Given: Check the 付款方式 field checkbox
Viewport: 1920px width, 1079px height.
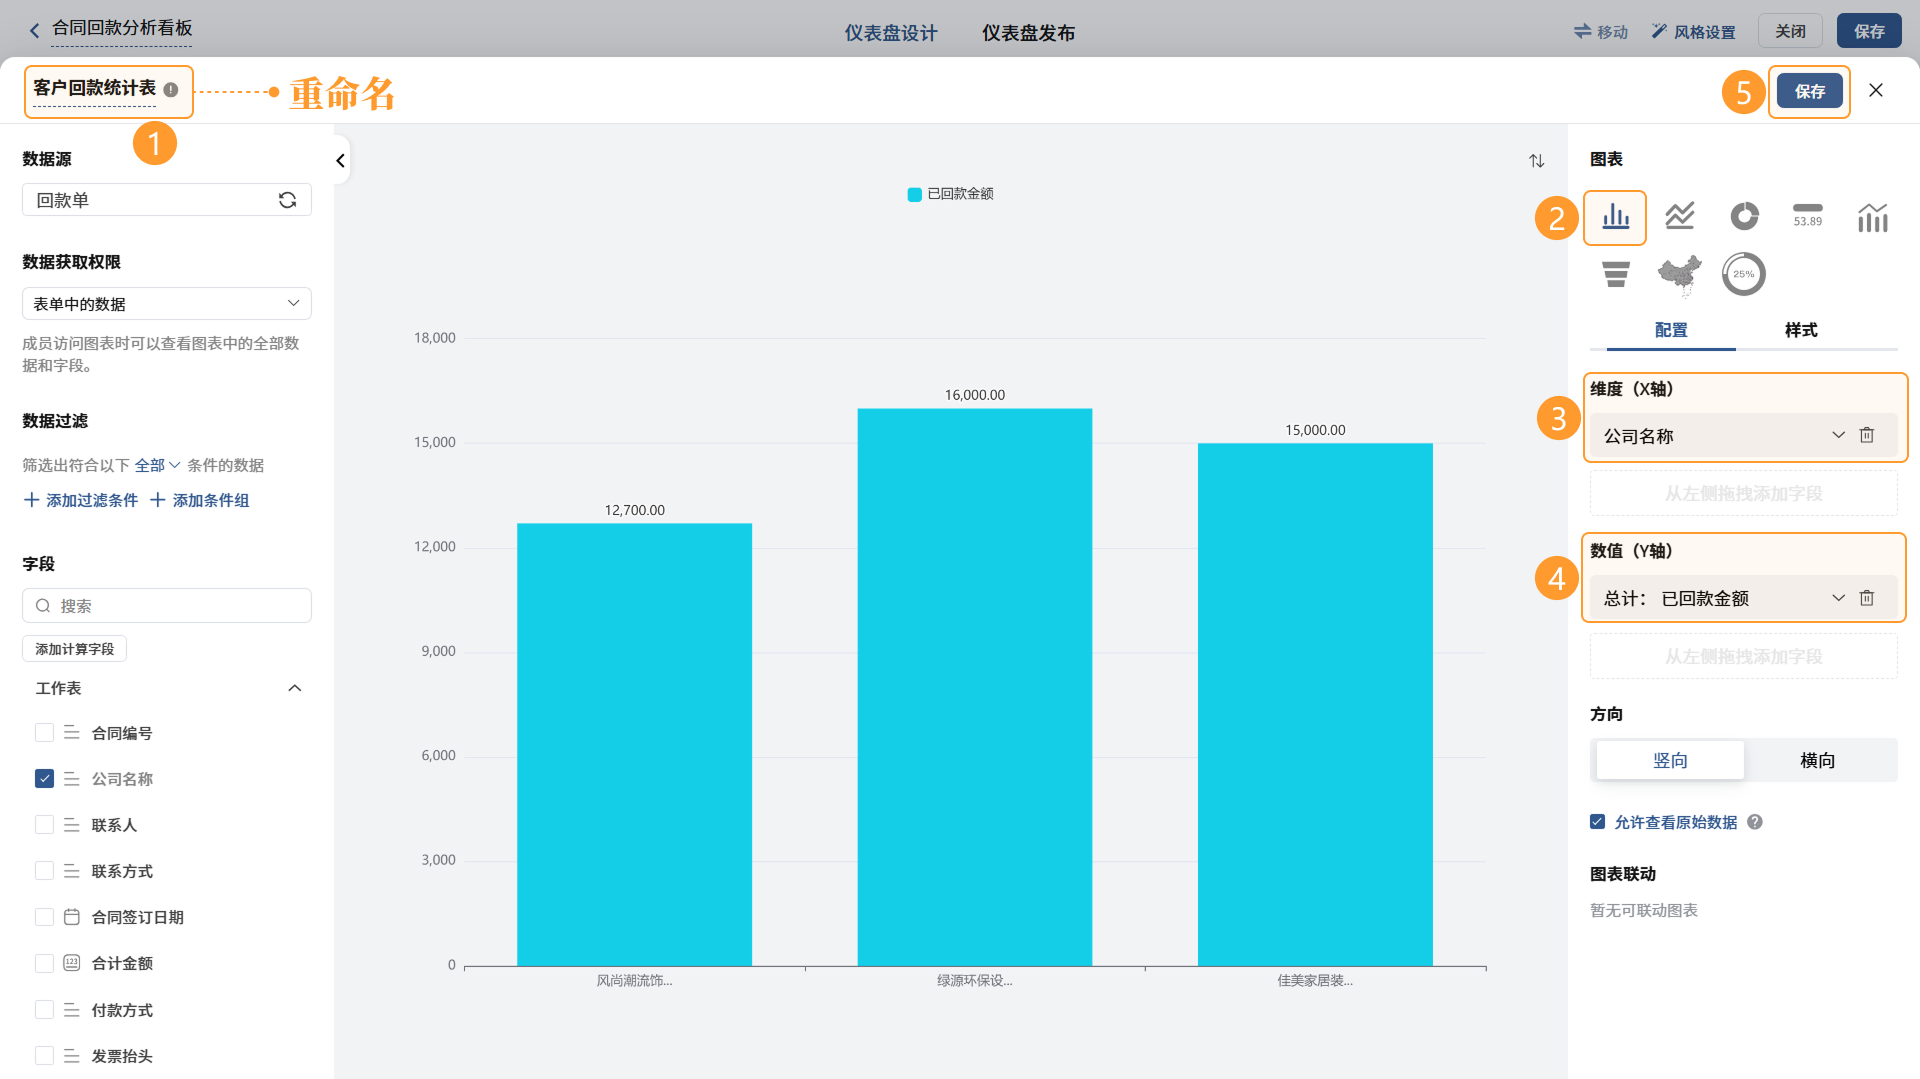Looking at the screenshot, I should tap(44, 1010).
